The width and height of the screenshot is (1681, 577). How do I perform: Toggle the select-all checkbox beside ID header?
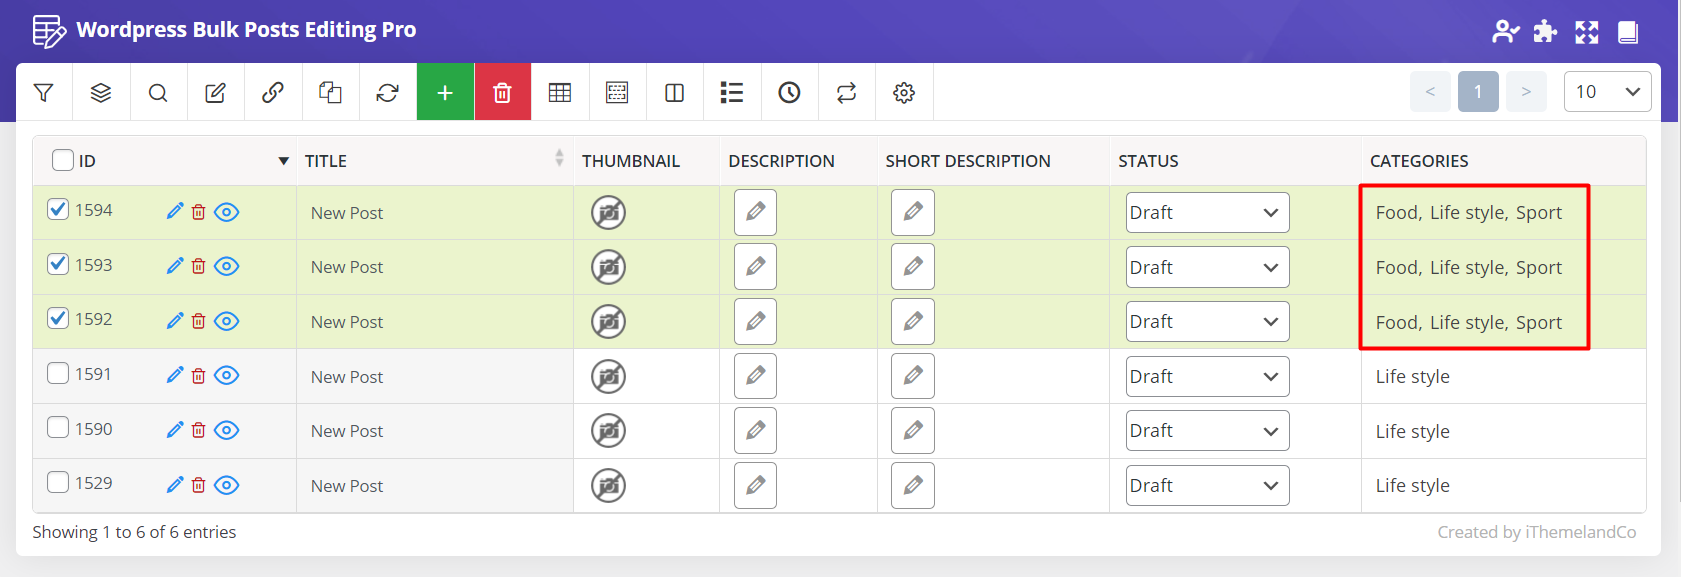63,160
